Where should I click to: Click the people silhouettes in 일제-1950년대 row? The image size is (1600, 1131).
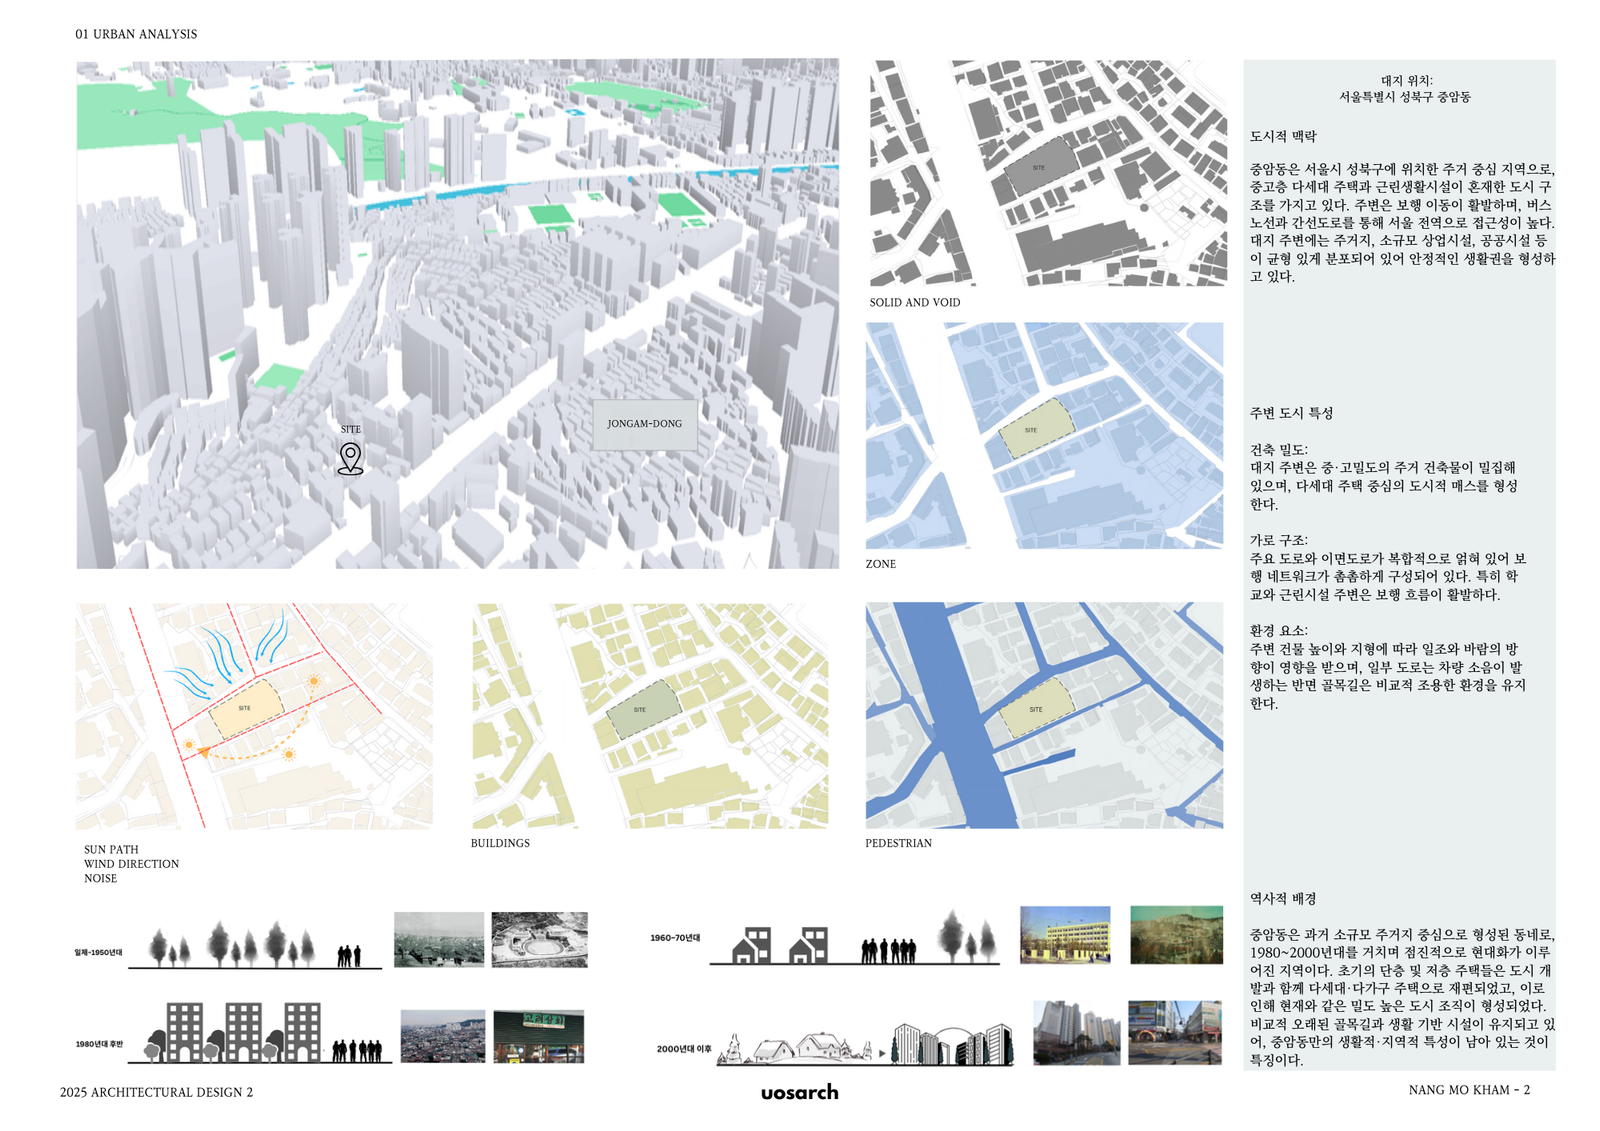pyautogui.click(x=348, y=956)
